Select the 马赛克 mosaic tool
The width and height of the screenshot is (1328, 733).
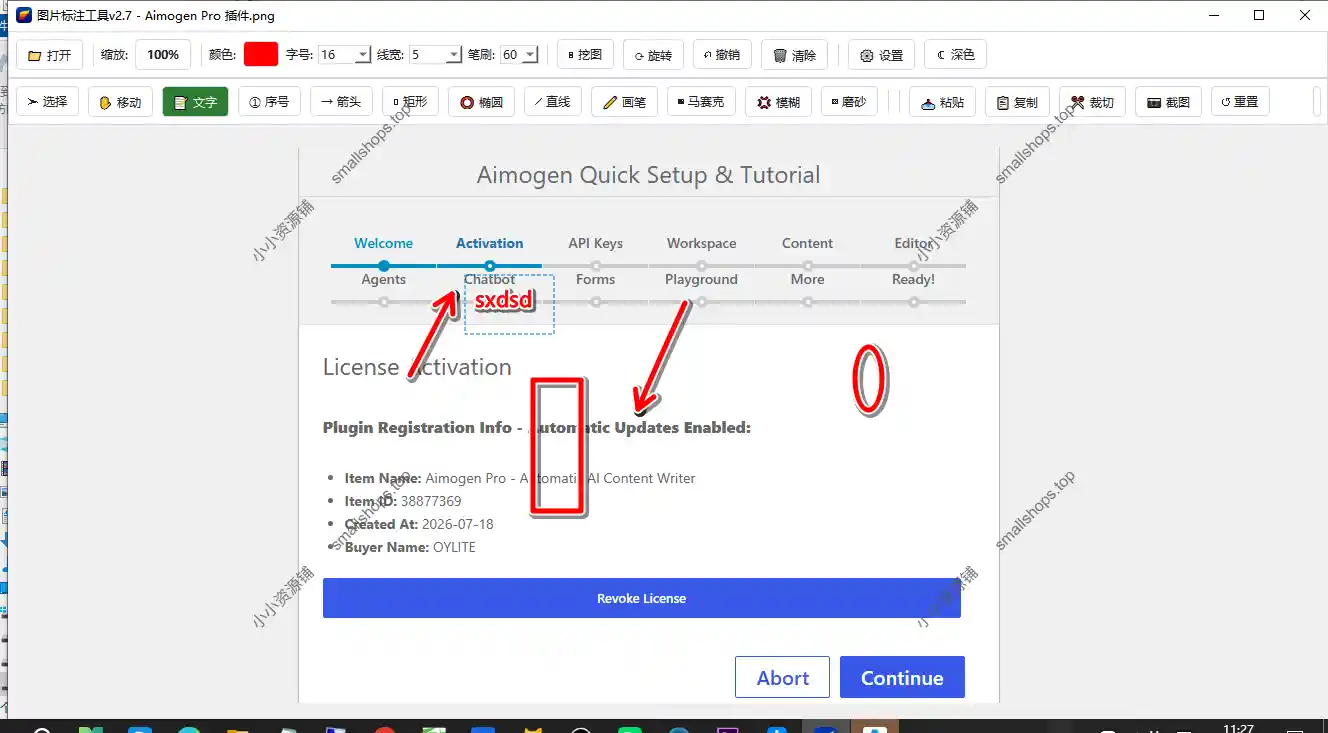pos(701,102)
